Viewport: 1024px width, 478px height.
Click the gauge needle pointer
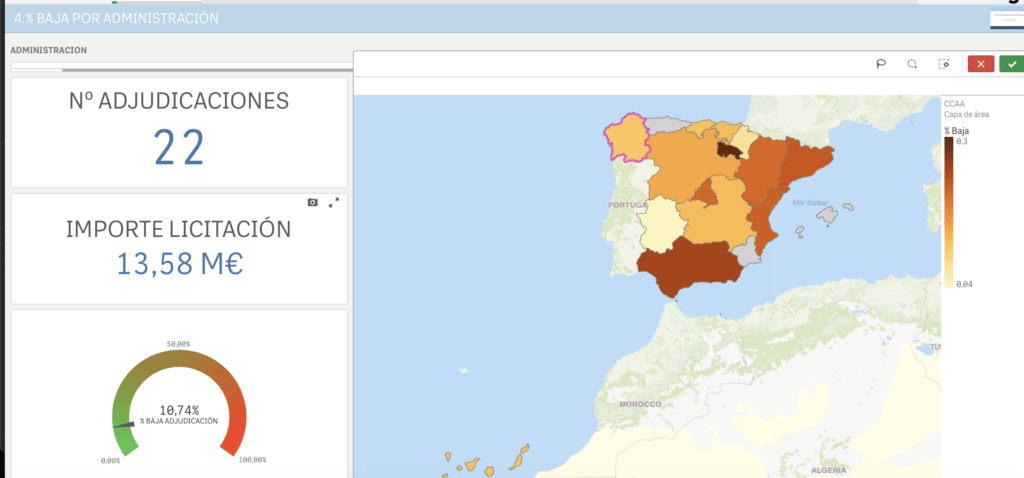[x=124, y=424]
